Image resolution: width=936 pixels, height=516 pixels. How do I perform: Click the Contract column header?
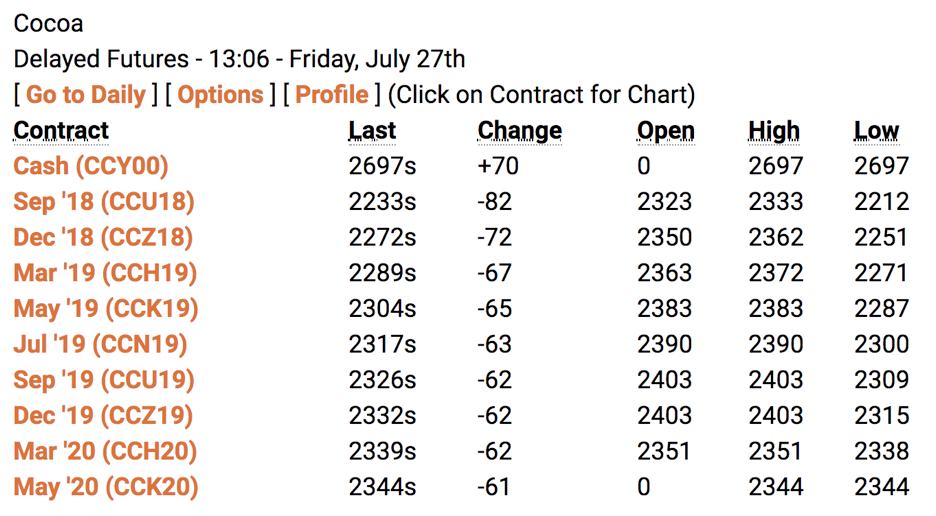[61, 131]
